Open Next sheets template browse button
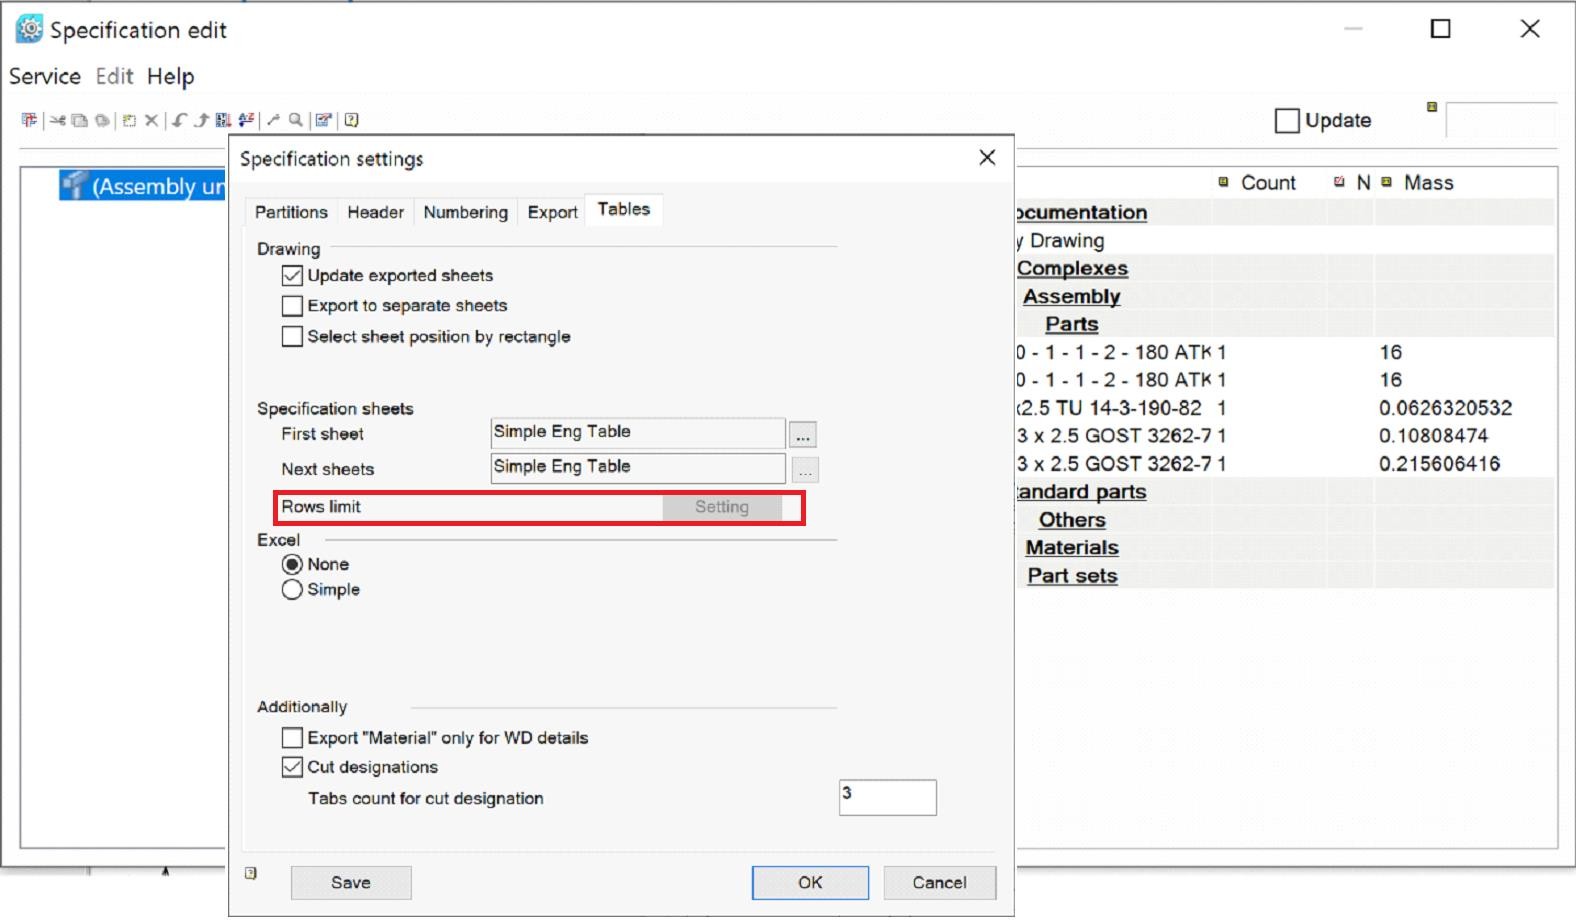 [x=805, y=470]
